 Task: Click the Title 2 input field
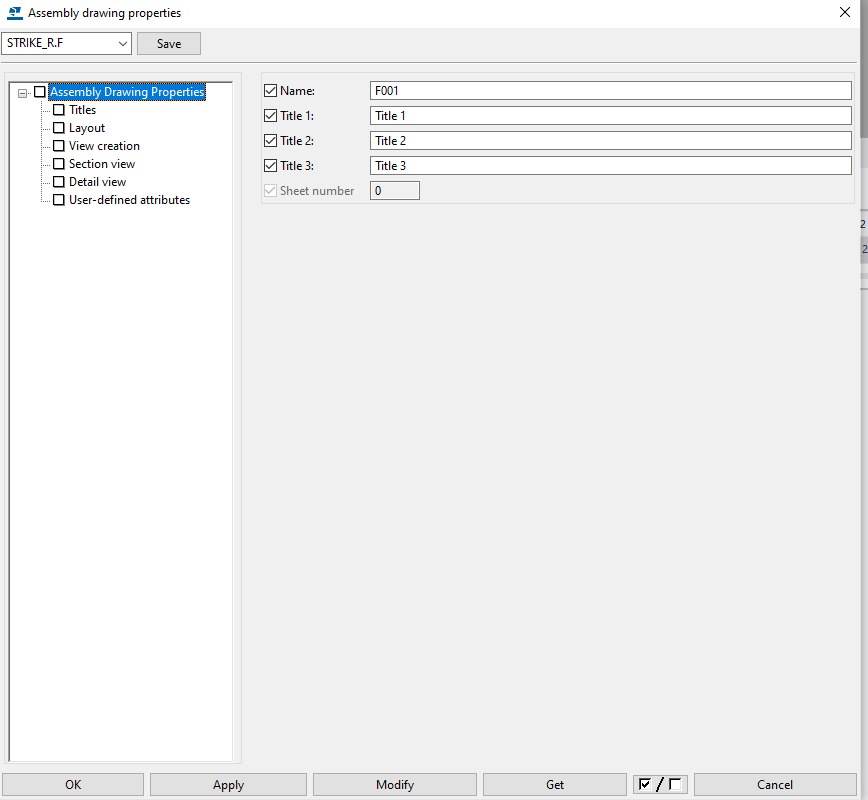[611, 141]
